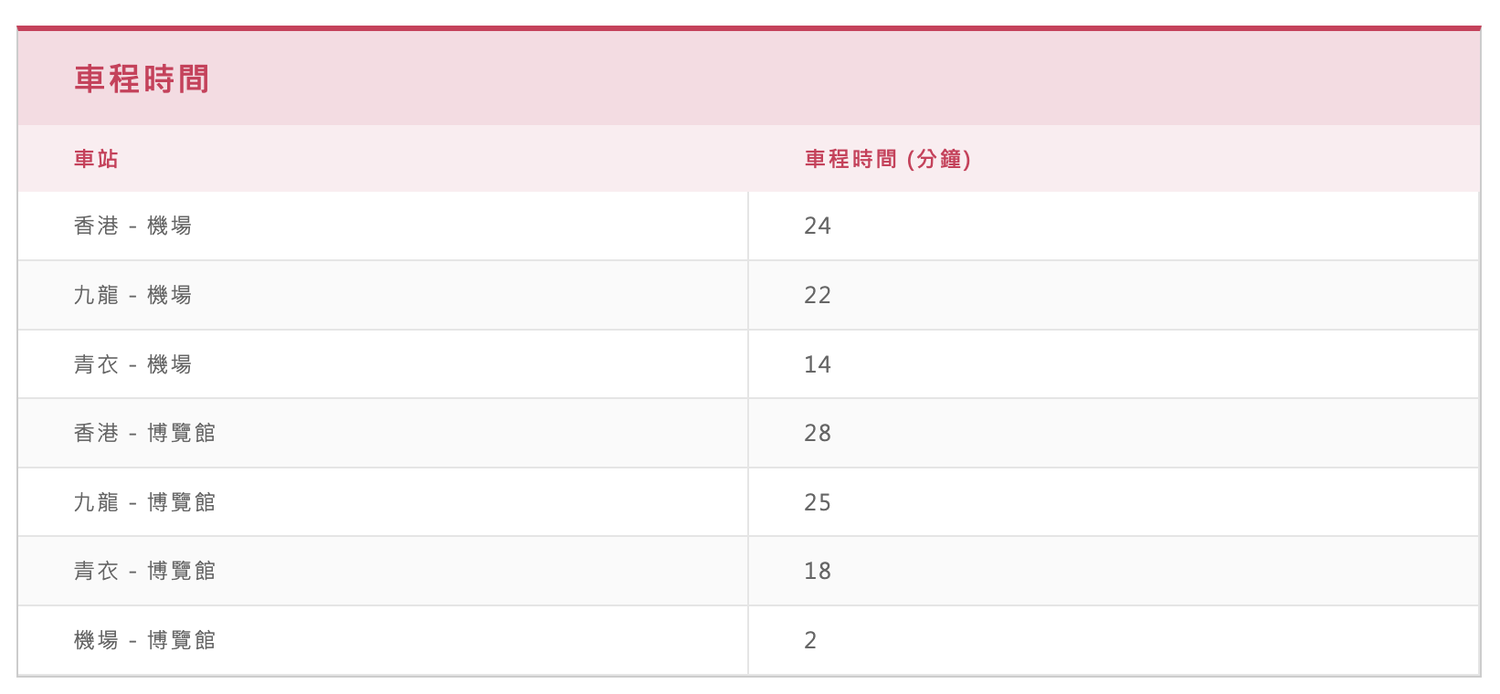Select the 25 minutes journey time cell
Viewport: 1500px width, 694px height.
1113,502
